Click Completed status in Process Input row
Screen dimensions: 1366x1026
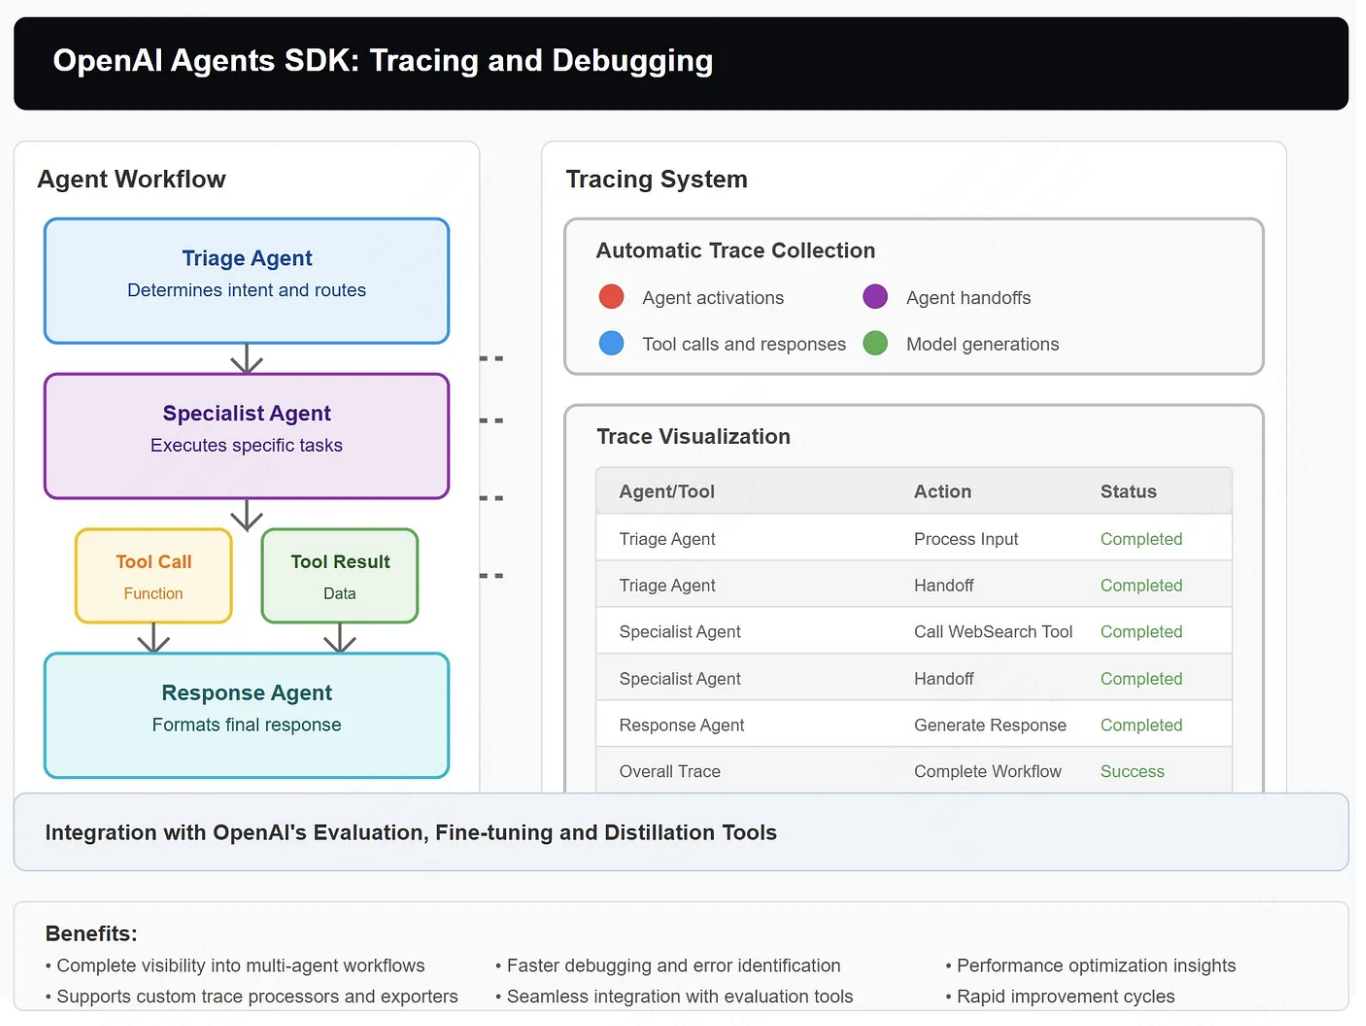1141,539
